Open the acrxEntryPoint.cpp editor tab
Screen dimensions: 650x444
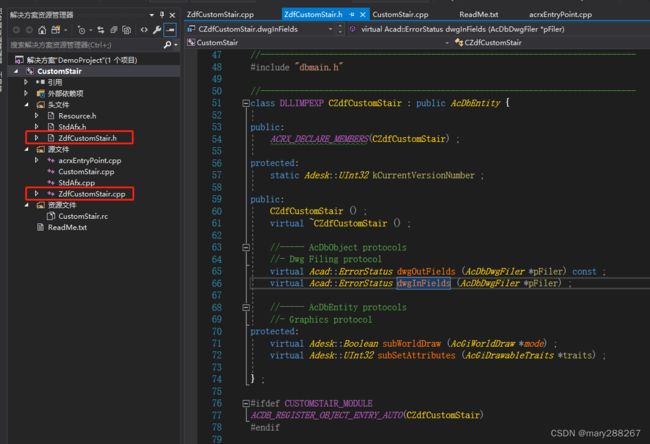pos(560,15)
